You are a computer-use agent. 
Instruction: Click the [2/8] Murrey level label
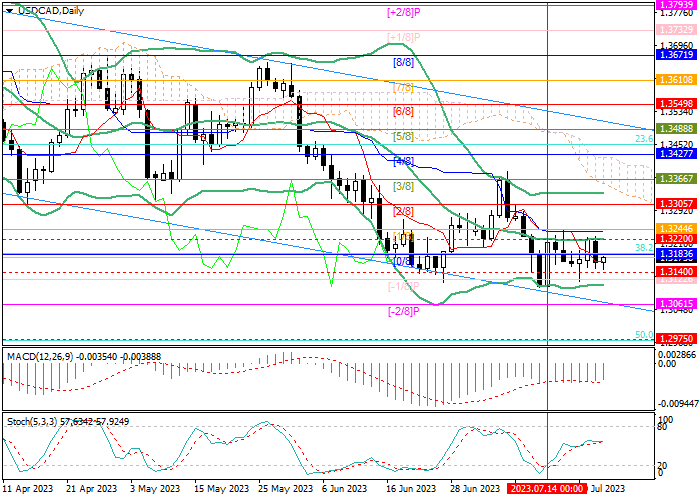pos(404,212)
